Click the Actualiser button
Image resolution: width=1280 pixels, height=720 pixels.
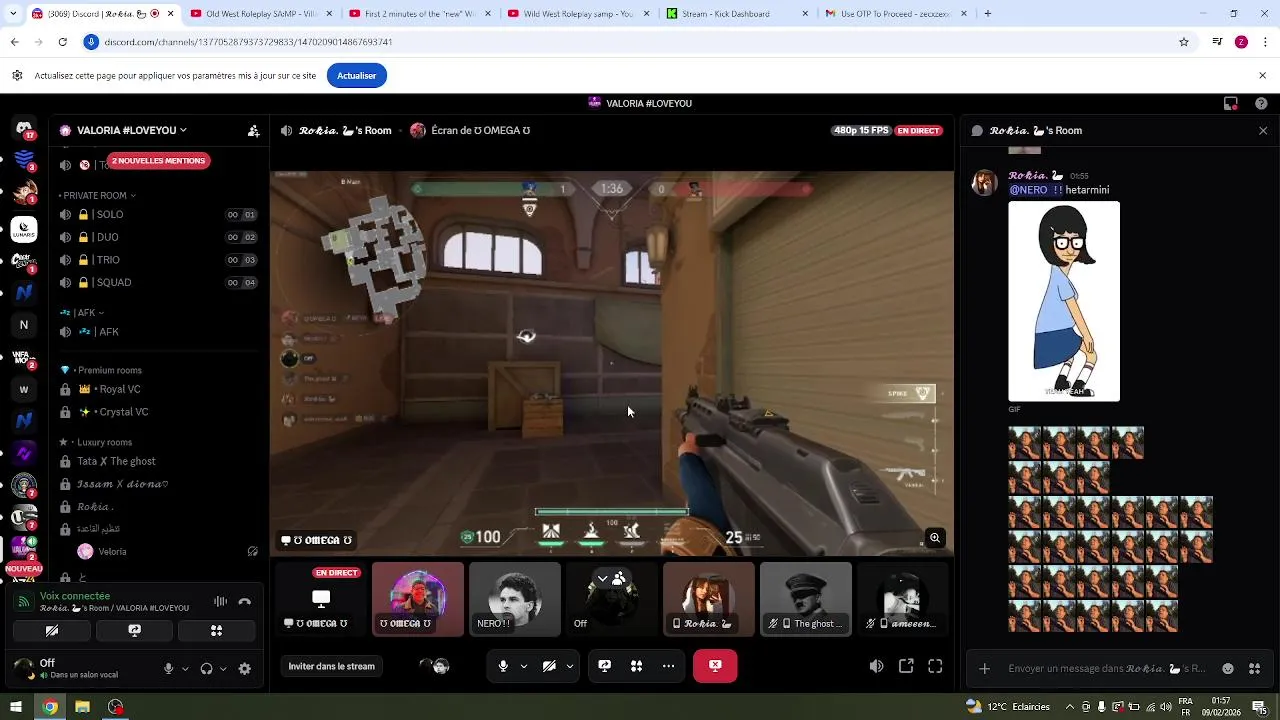357,76
